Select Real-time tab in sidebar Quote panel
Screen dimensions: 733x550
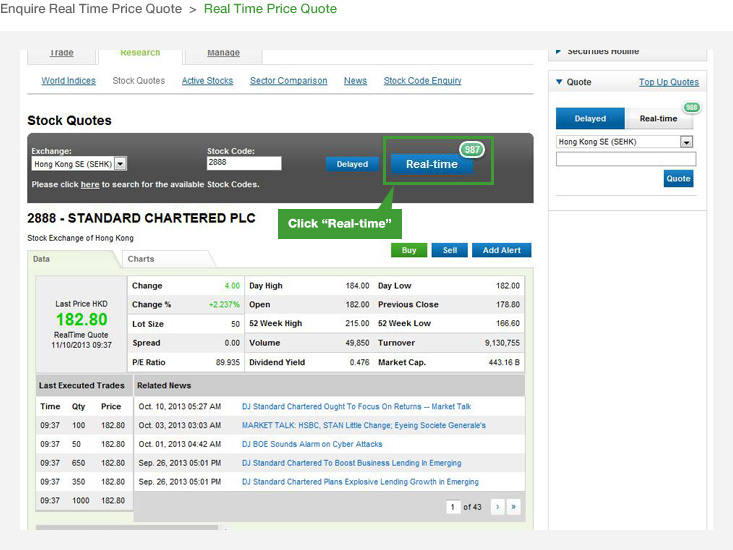coord(658,119)
